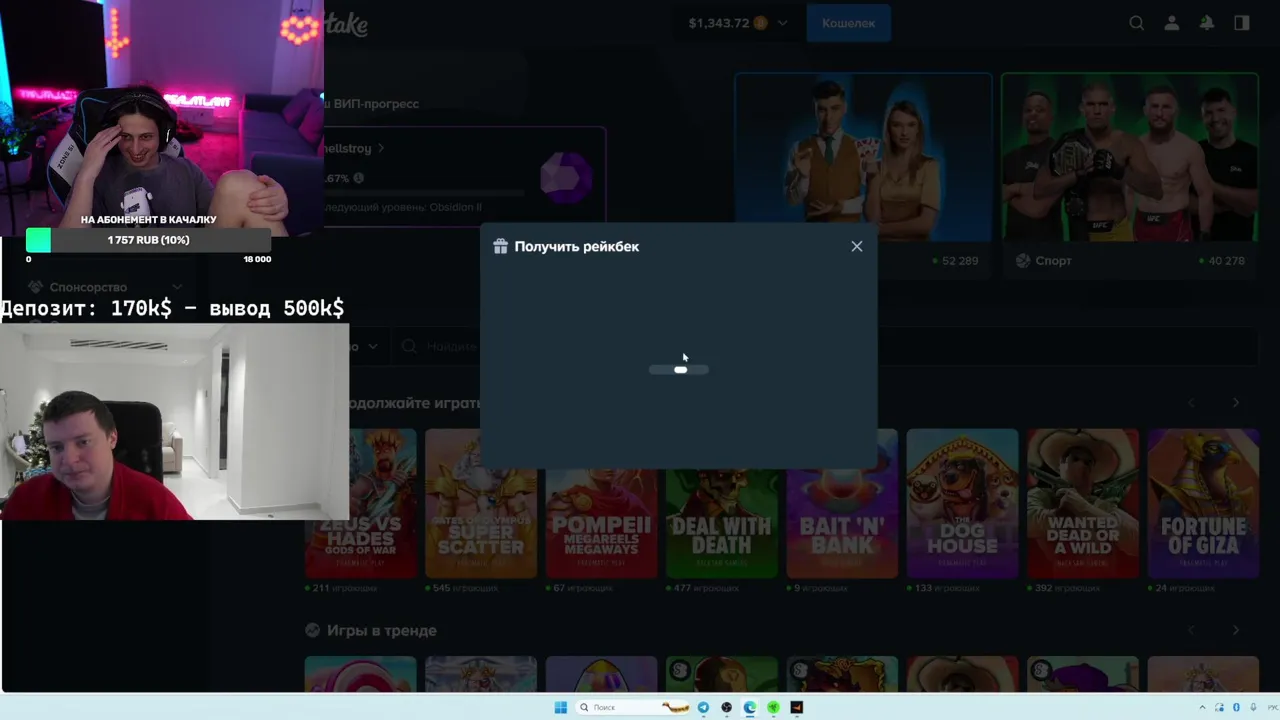
Task: Click '52 289' player count text
Action: (960, 261)
